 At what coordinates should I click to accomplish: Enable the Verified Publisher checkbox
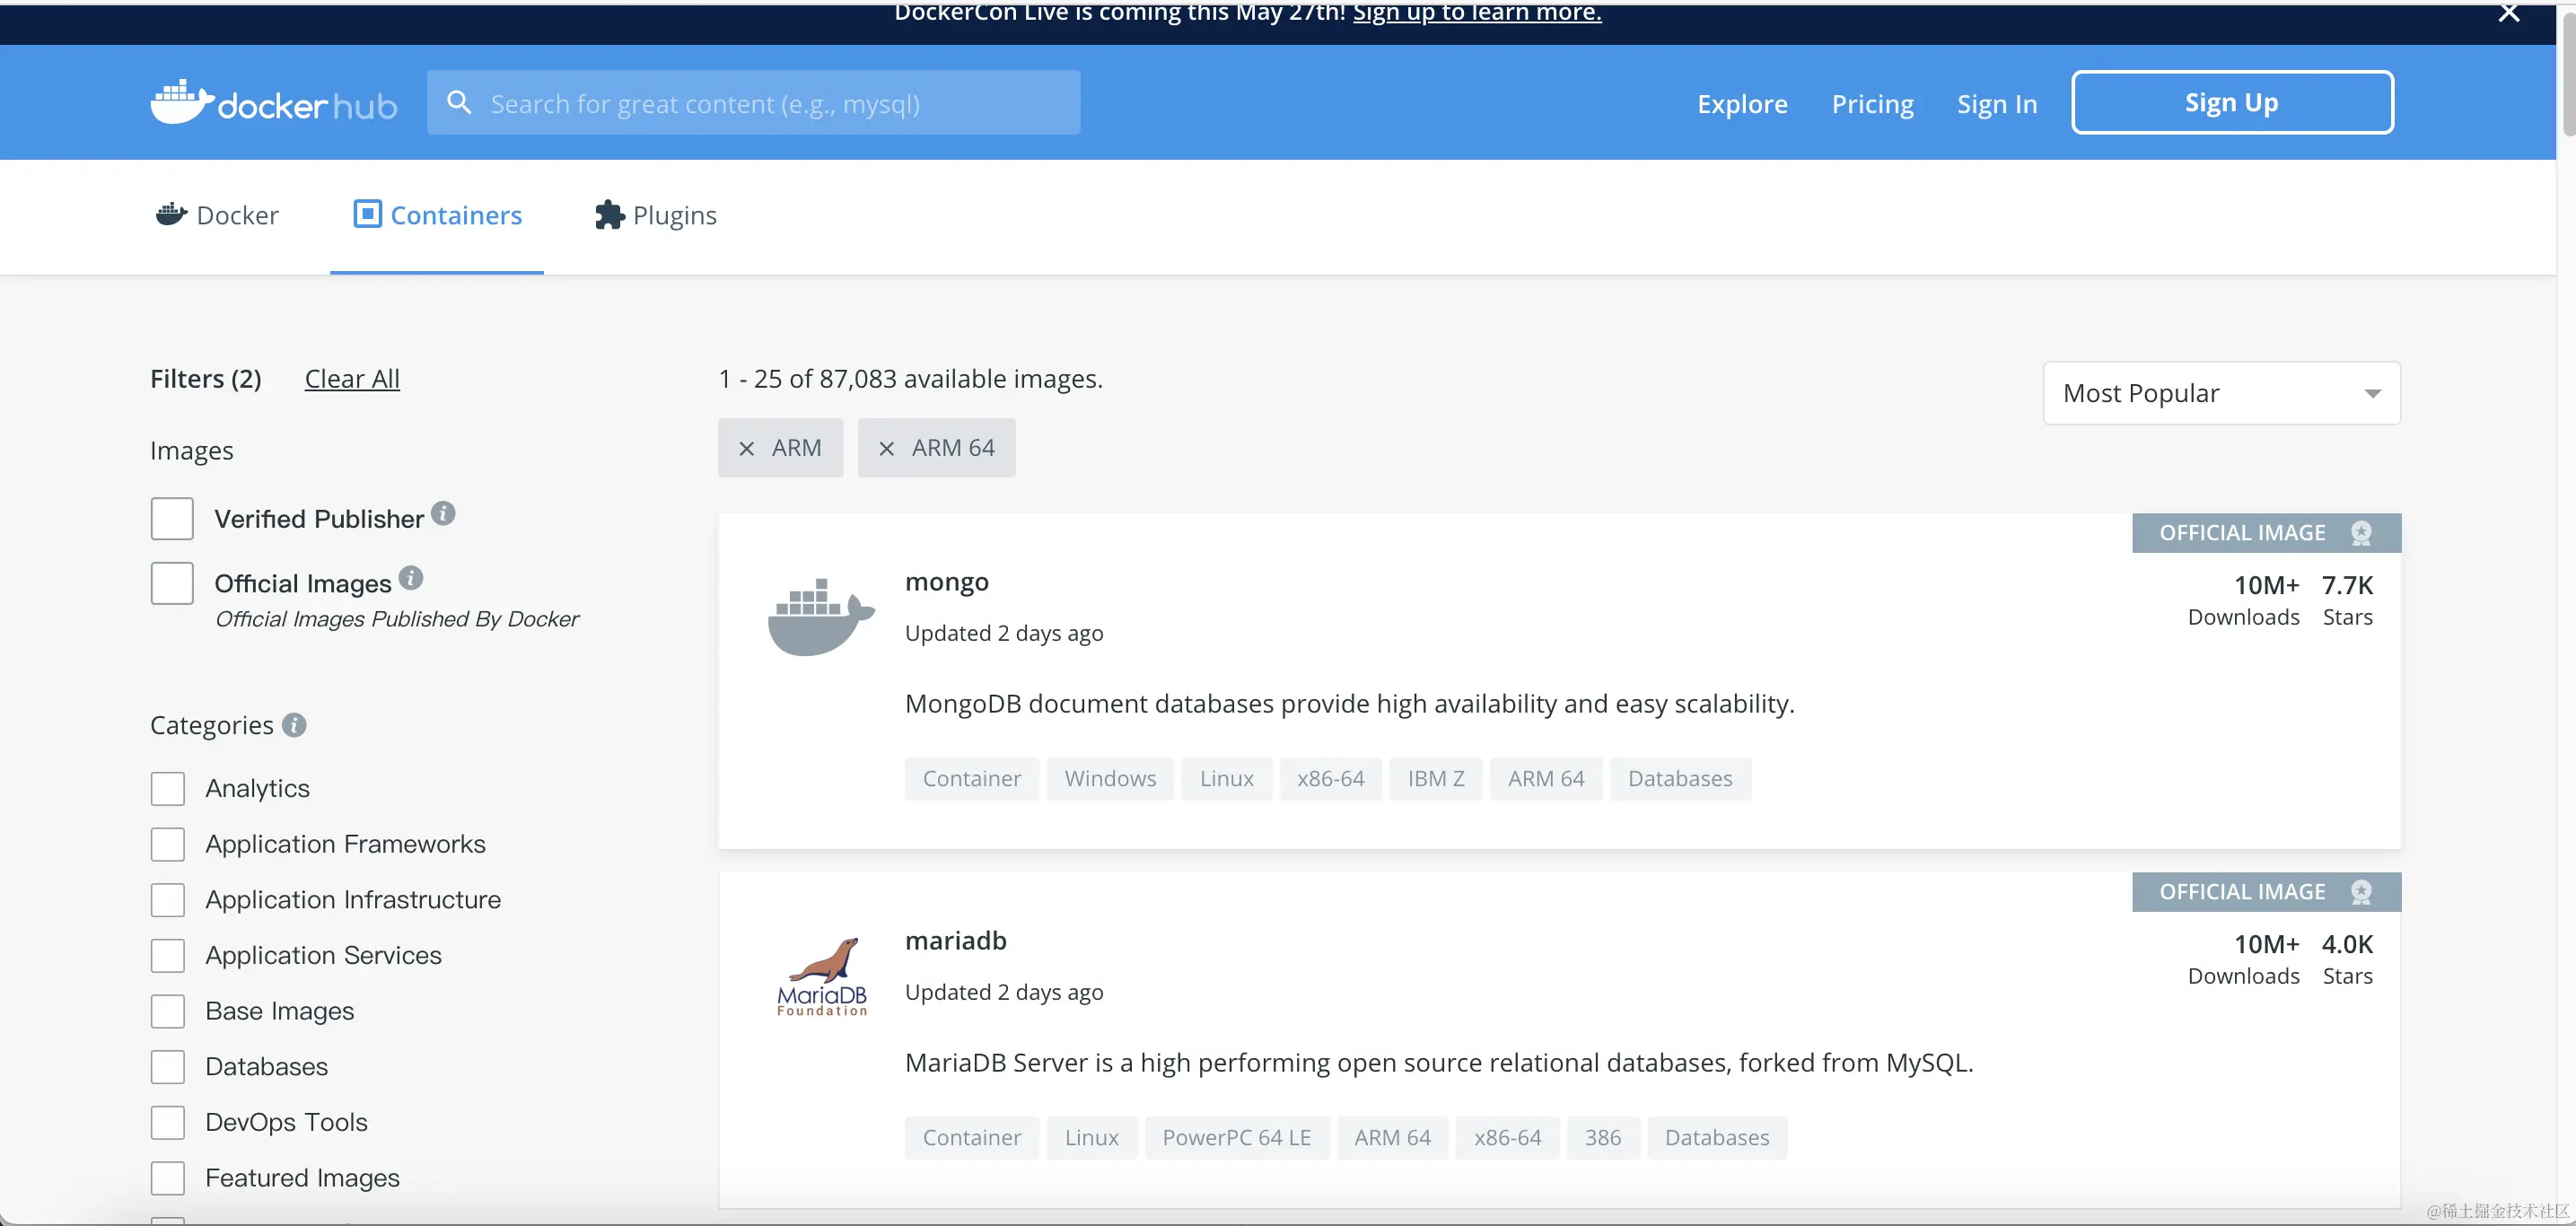tap(172, 519)
